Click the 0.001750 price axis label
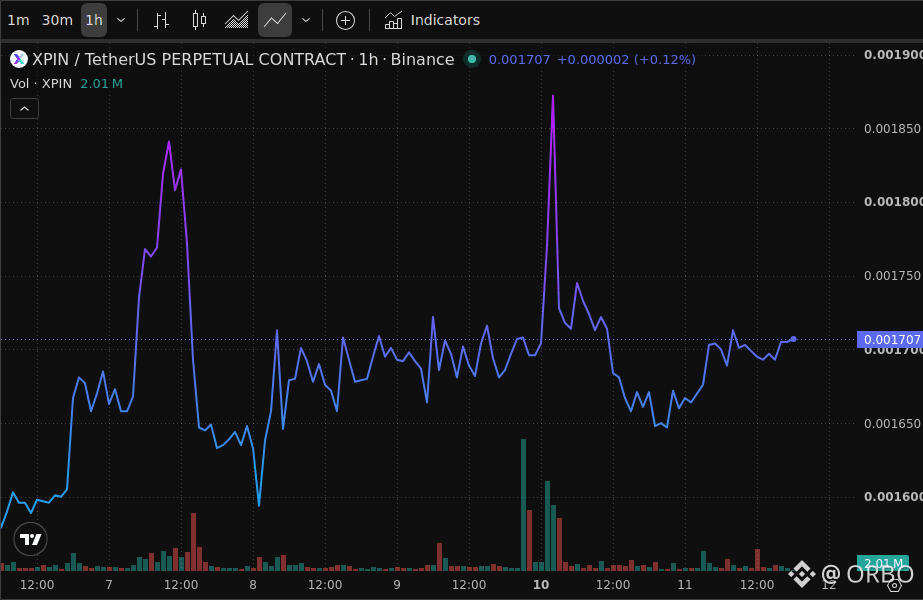 891,276
